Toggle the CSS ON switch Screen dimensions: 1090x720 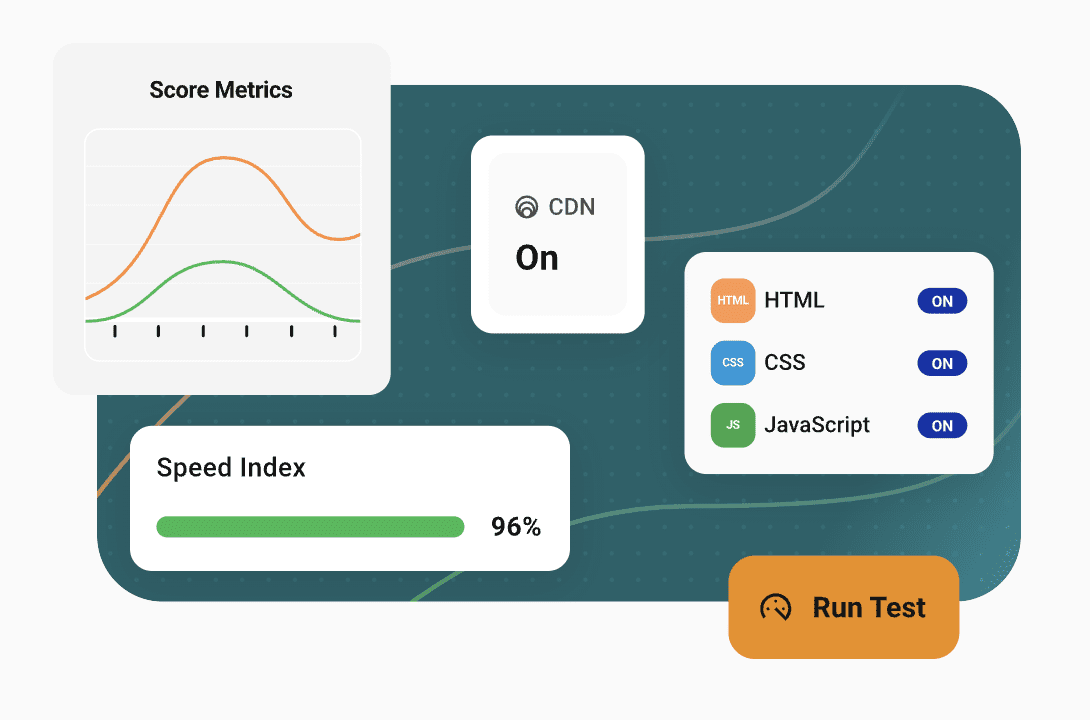point(942,363)
